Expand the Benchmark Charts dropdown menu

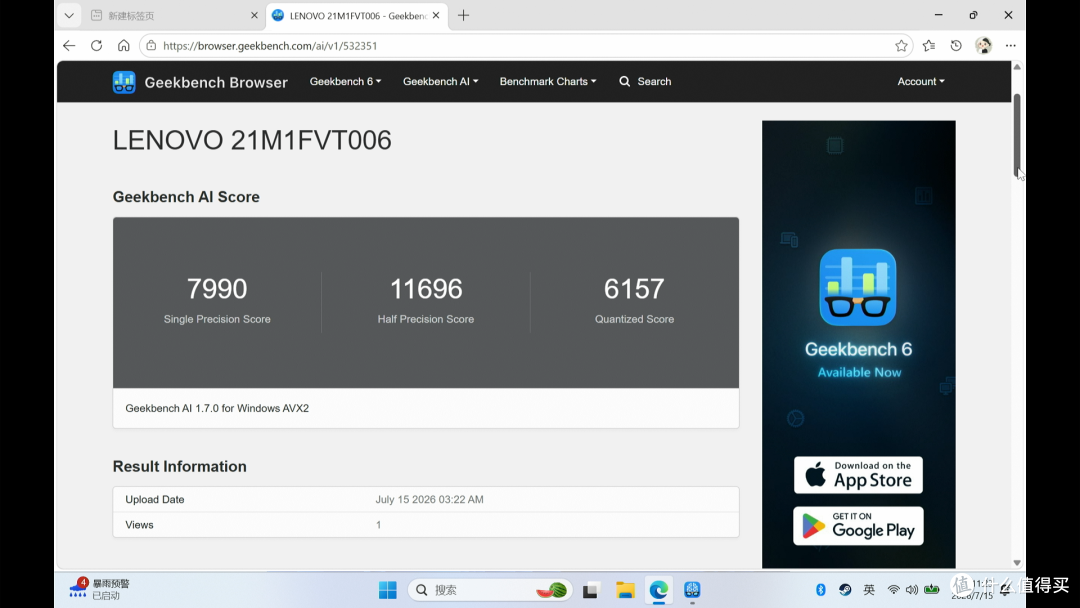pos(548,81)
